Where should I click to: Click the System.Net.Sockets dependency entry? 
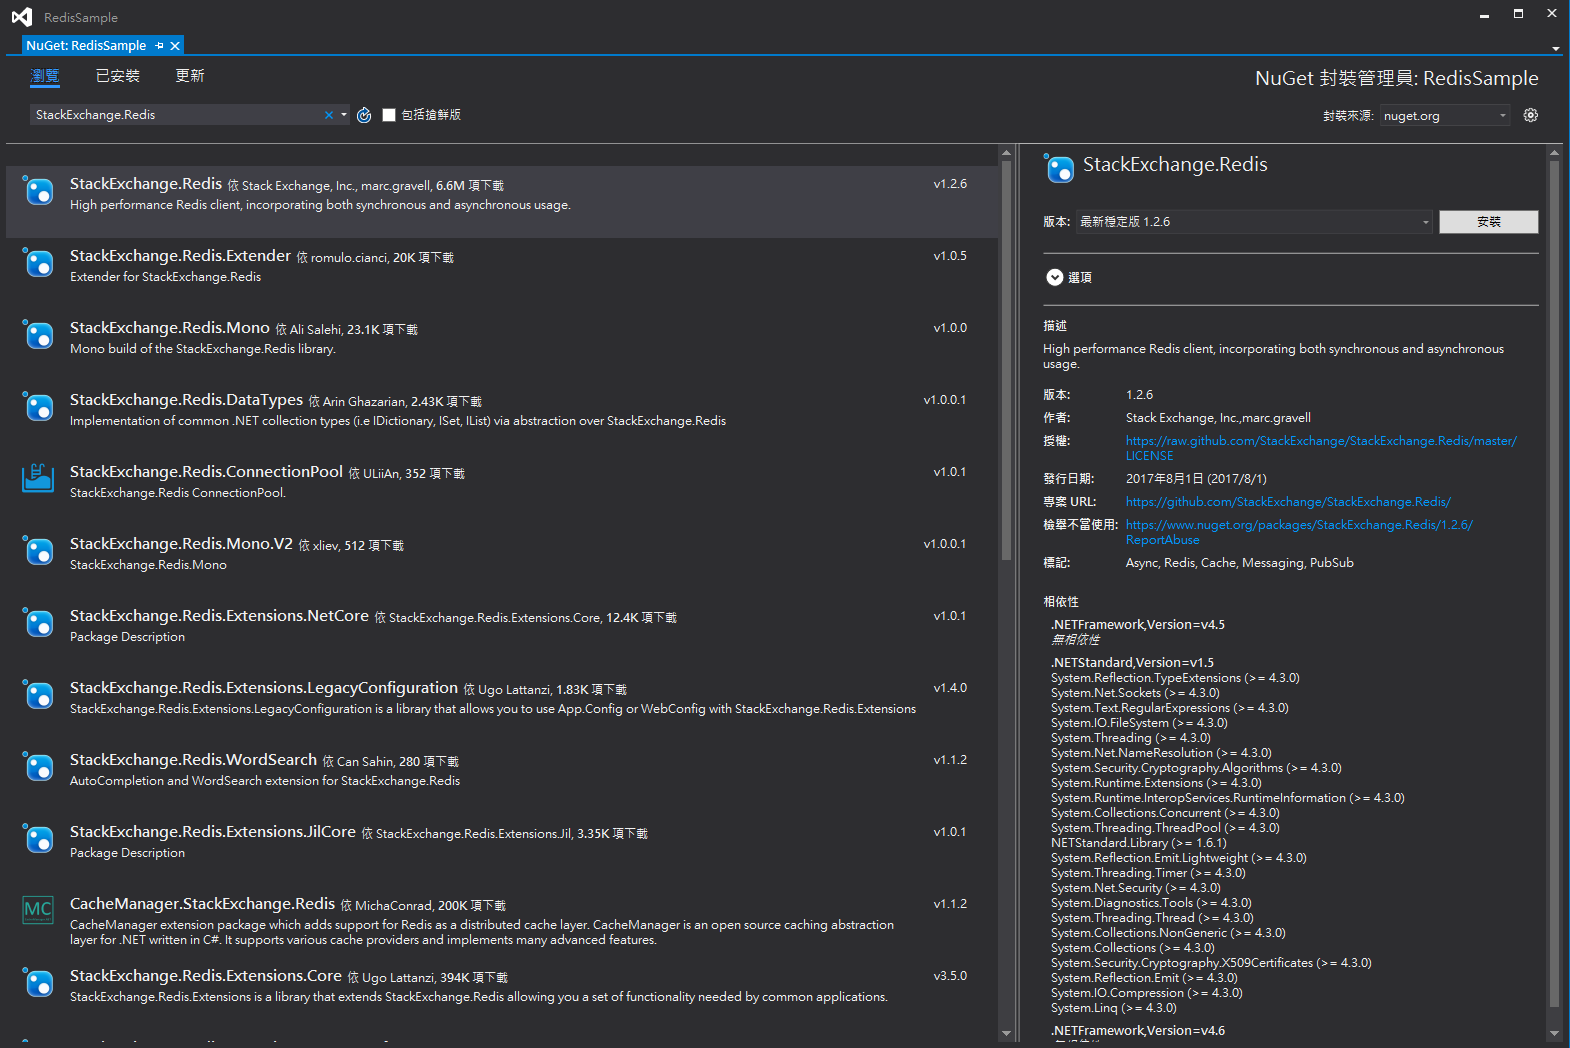click(x=1135, y=693)
